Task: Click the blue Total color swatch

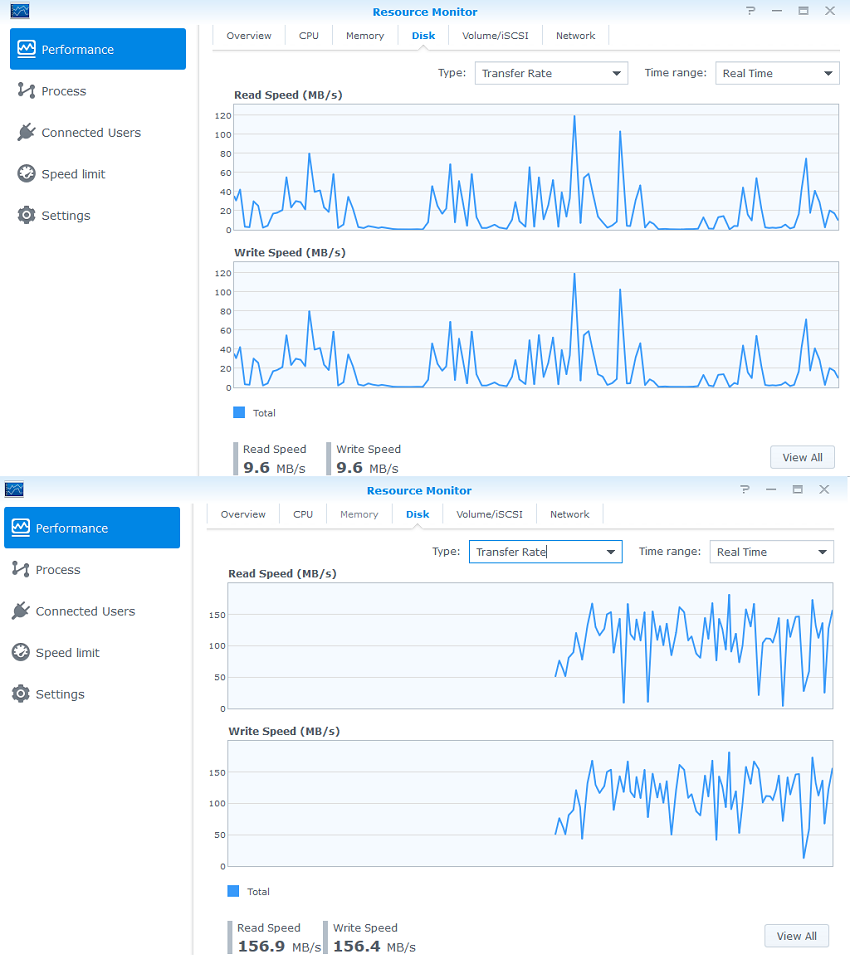Action: coord(239,412)
